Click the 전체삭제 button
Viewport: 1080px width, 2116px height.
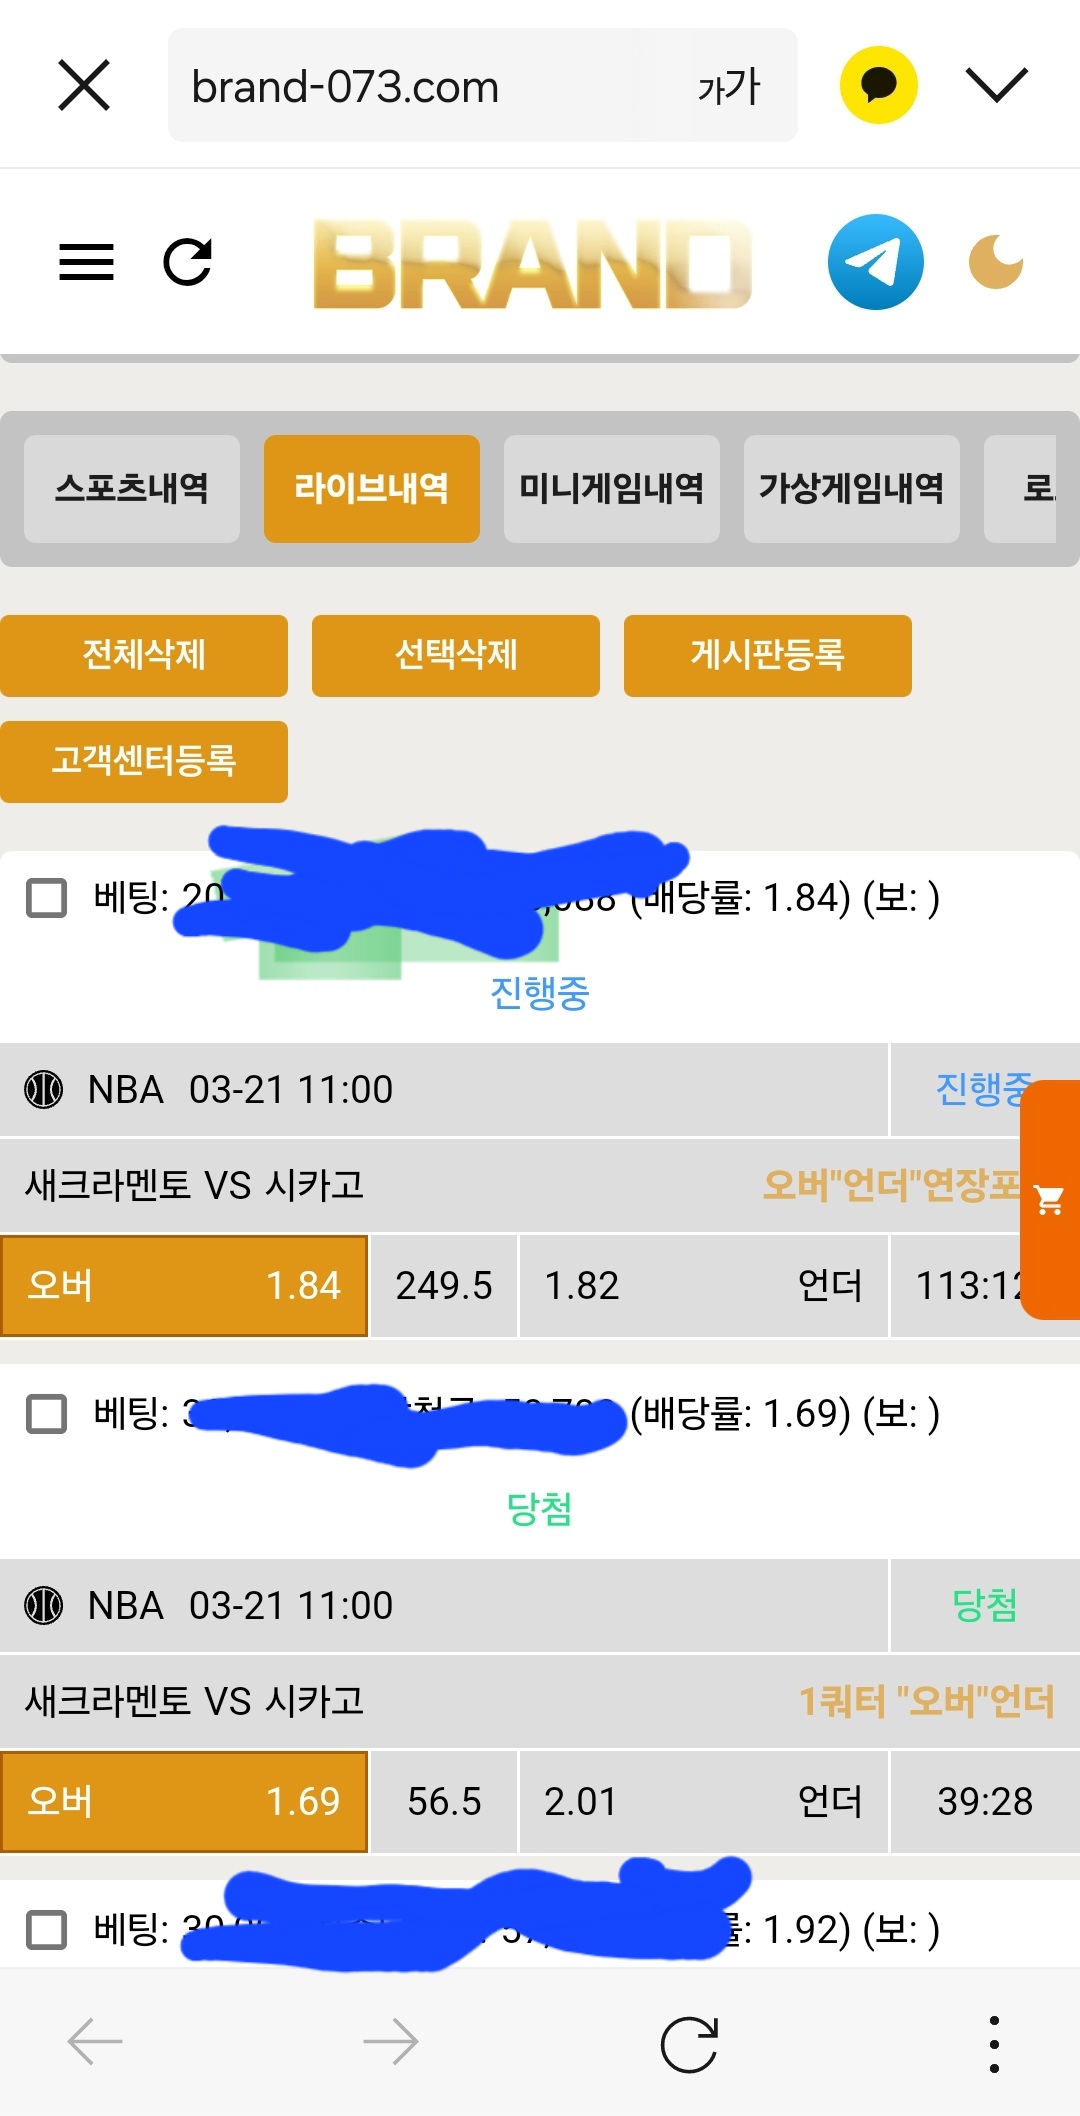pyautogui.click(x=144, y=655)
